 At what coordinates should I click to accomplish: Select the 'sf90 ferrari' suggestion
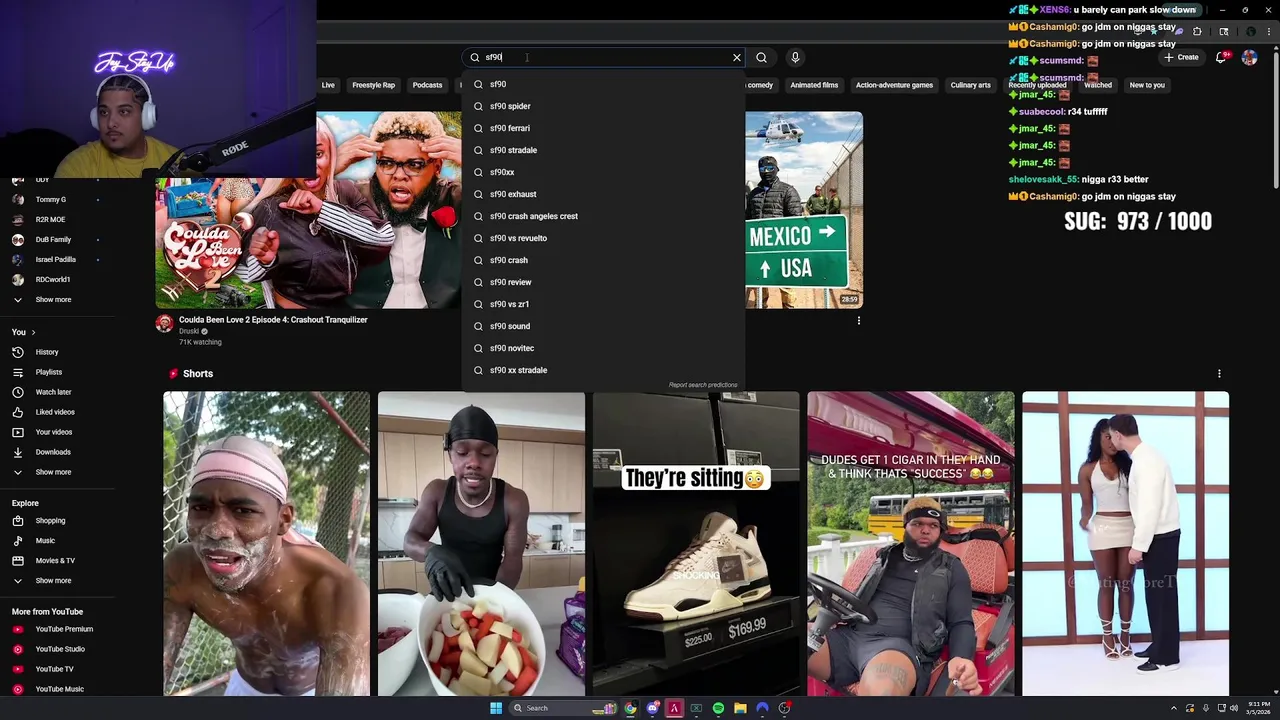point(603,128)
